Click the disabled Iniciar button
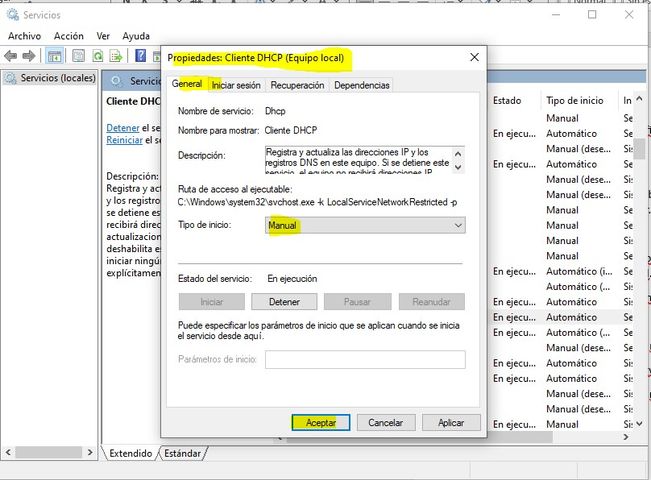The width and height of the screenshot is (651, 480). (x=212, y=302)
